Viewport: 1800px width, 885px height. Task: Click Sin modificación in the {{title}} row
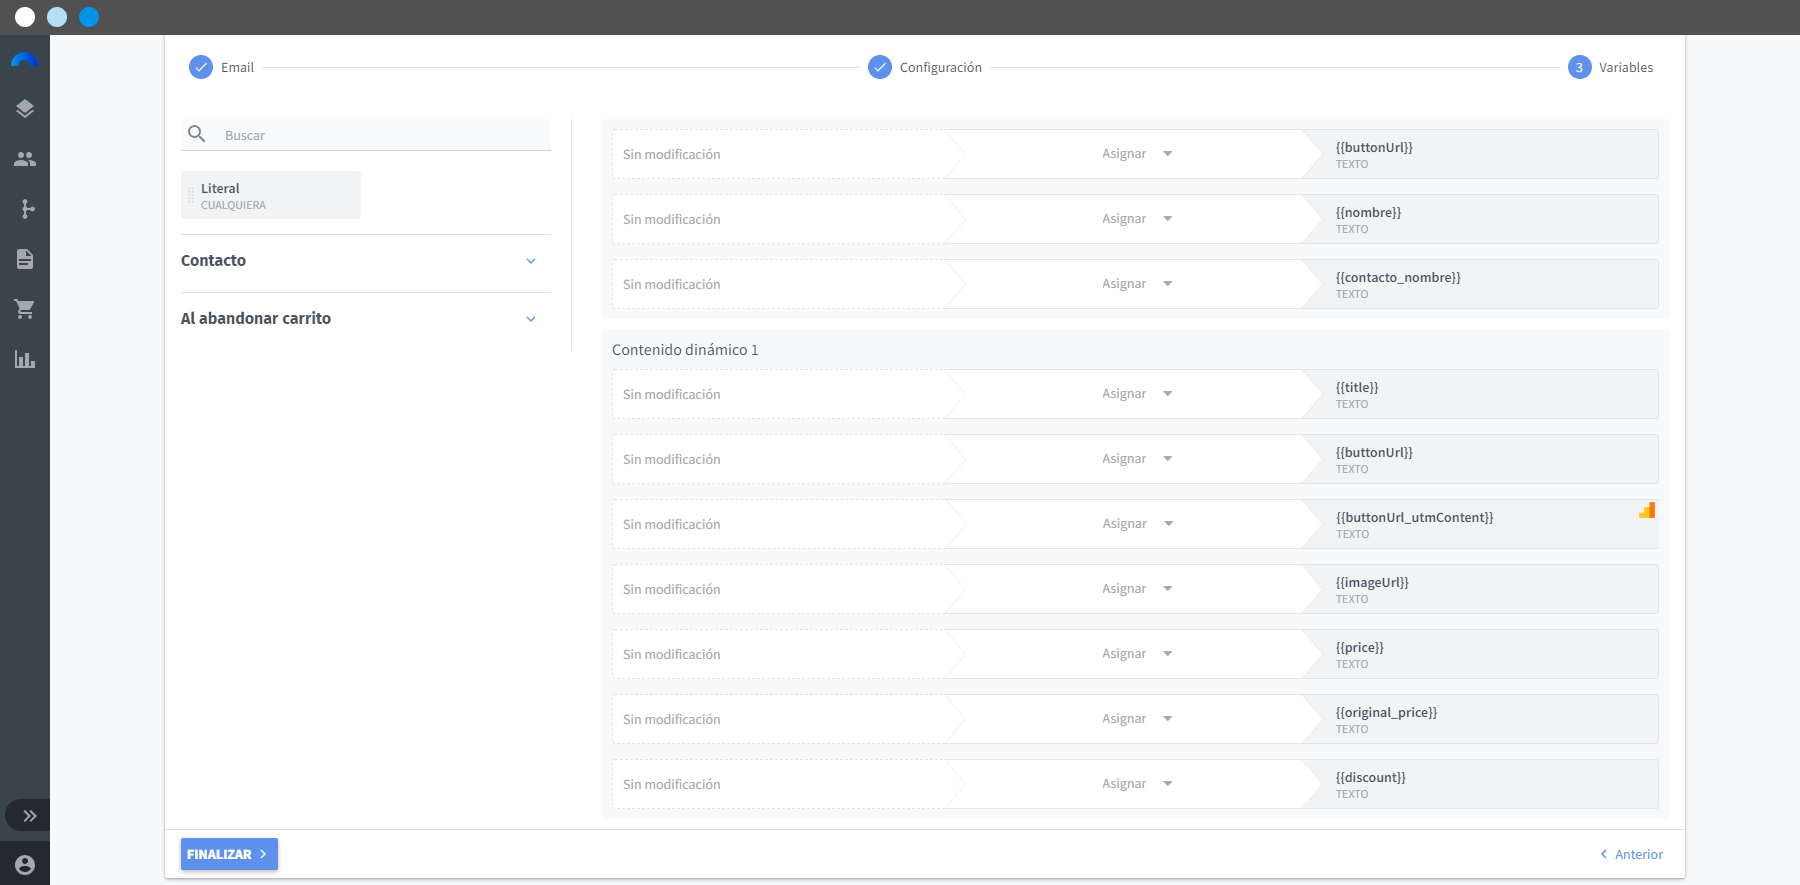coord(672,394)
